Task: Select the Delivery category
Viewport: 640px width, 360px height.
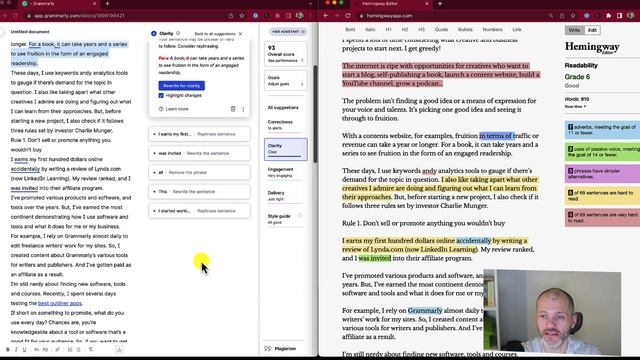Action: tap(285, 196)
